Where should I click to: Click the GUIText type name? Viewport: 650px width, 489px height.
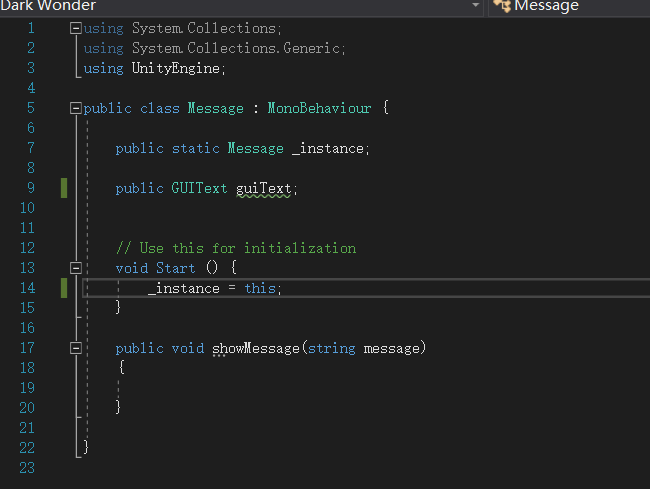coord(199,188)
